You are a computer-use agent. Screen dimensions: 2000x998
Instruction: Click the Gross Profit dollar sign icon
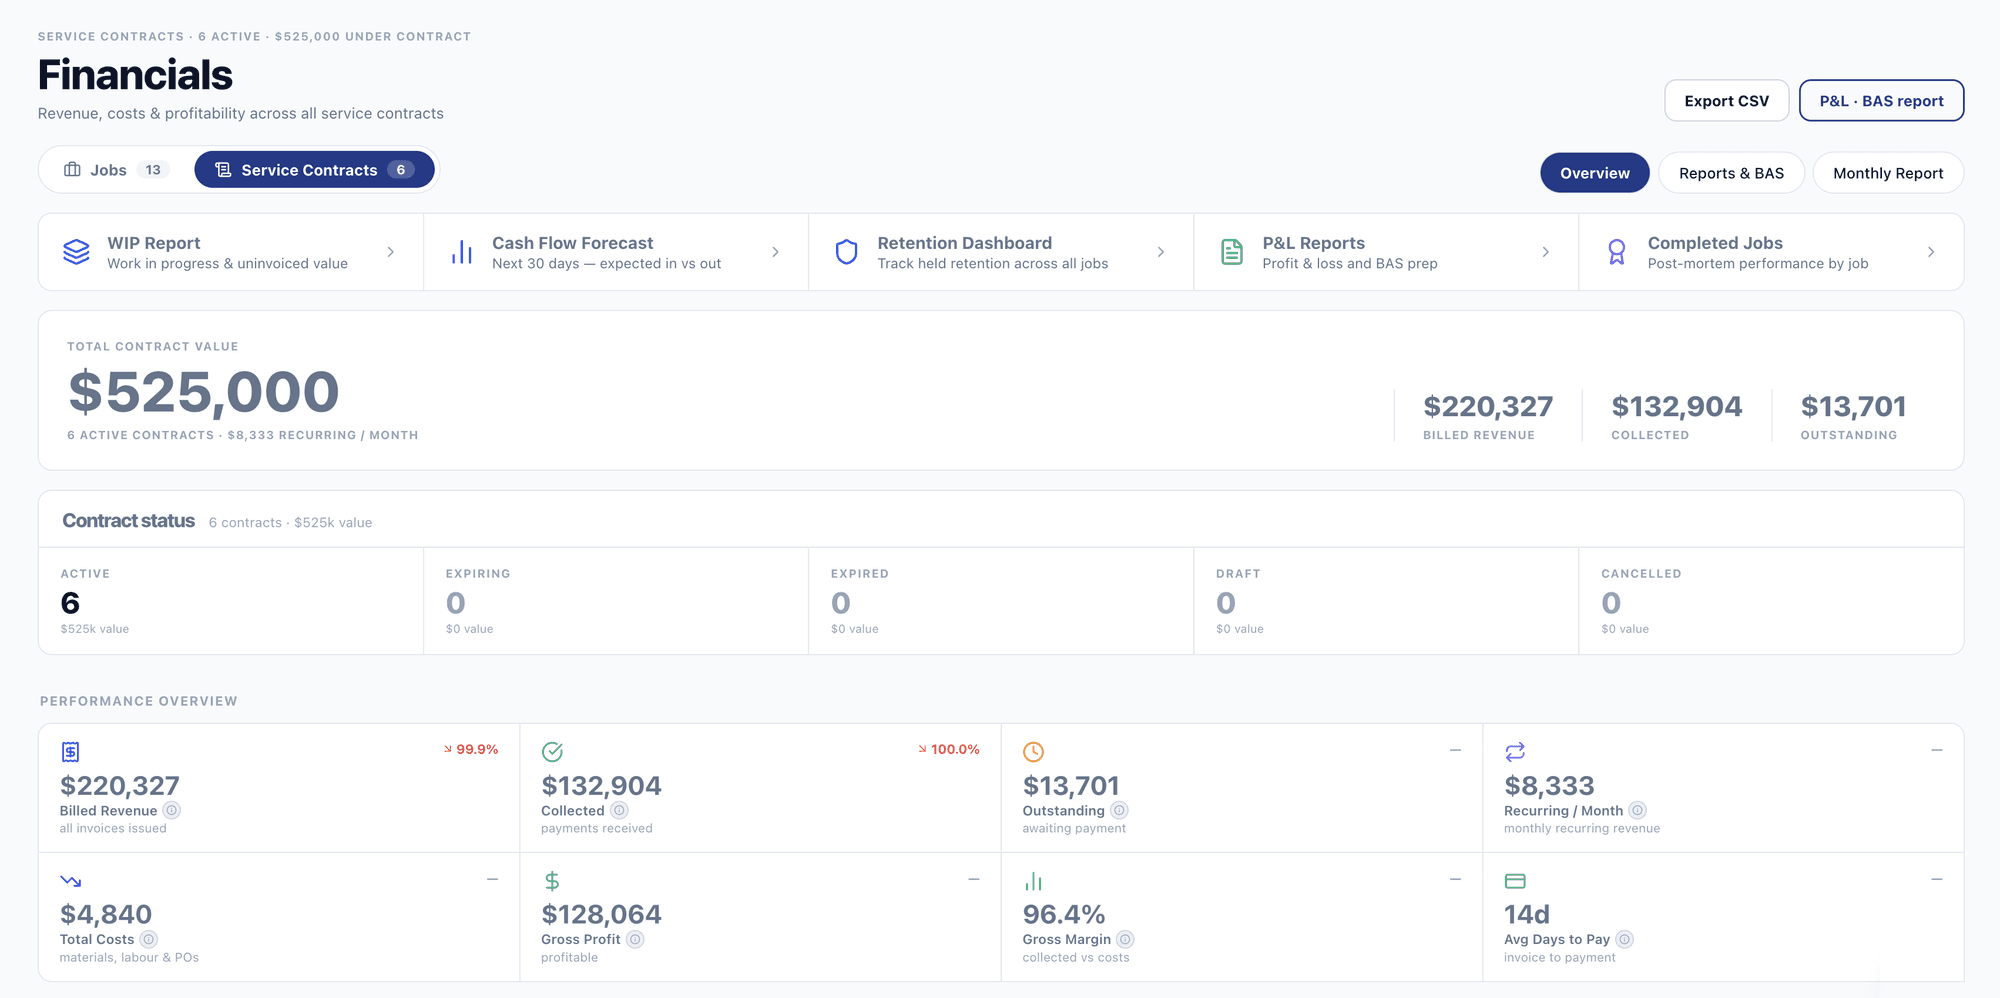pyautogui.click(x=552, y=881)
